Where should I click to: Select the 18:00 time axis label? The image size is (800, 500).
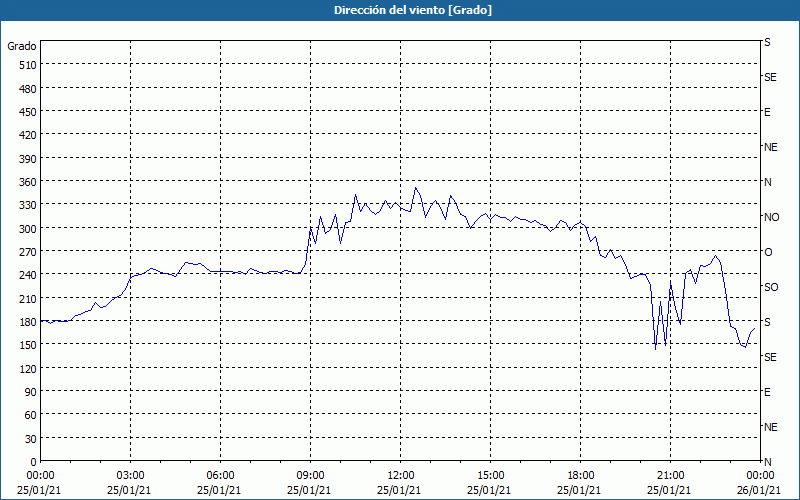coord(581,476)
